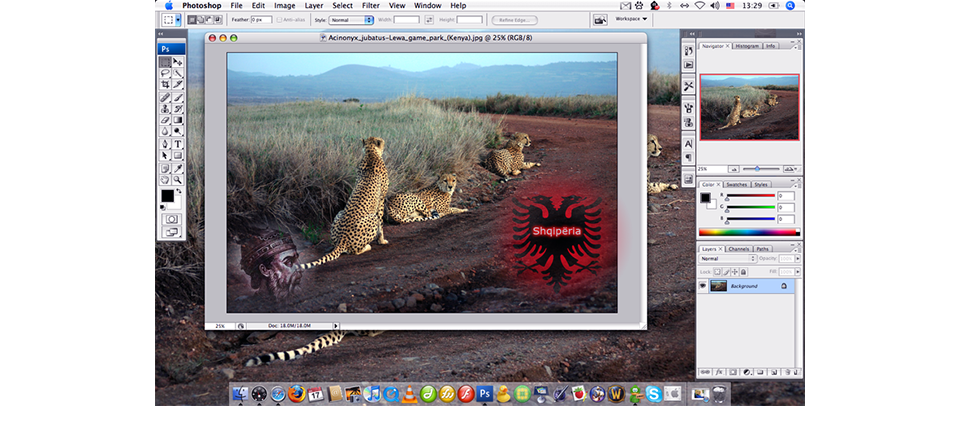This screenshot has width=960, height=422.
Task: Select the History Brush tool
Action: [x=178, y=108]
